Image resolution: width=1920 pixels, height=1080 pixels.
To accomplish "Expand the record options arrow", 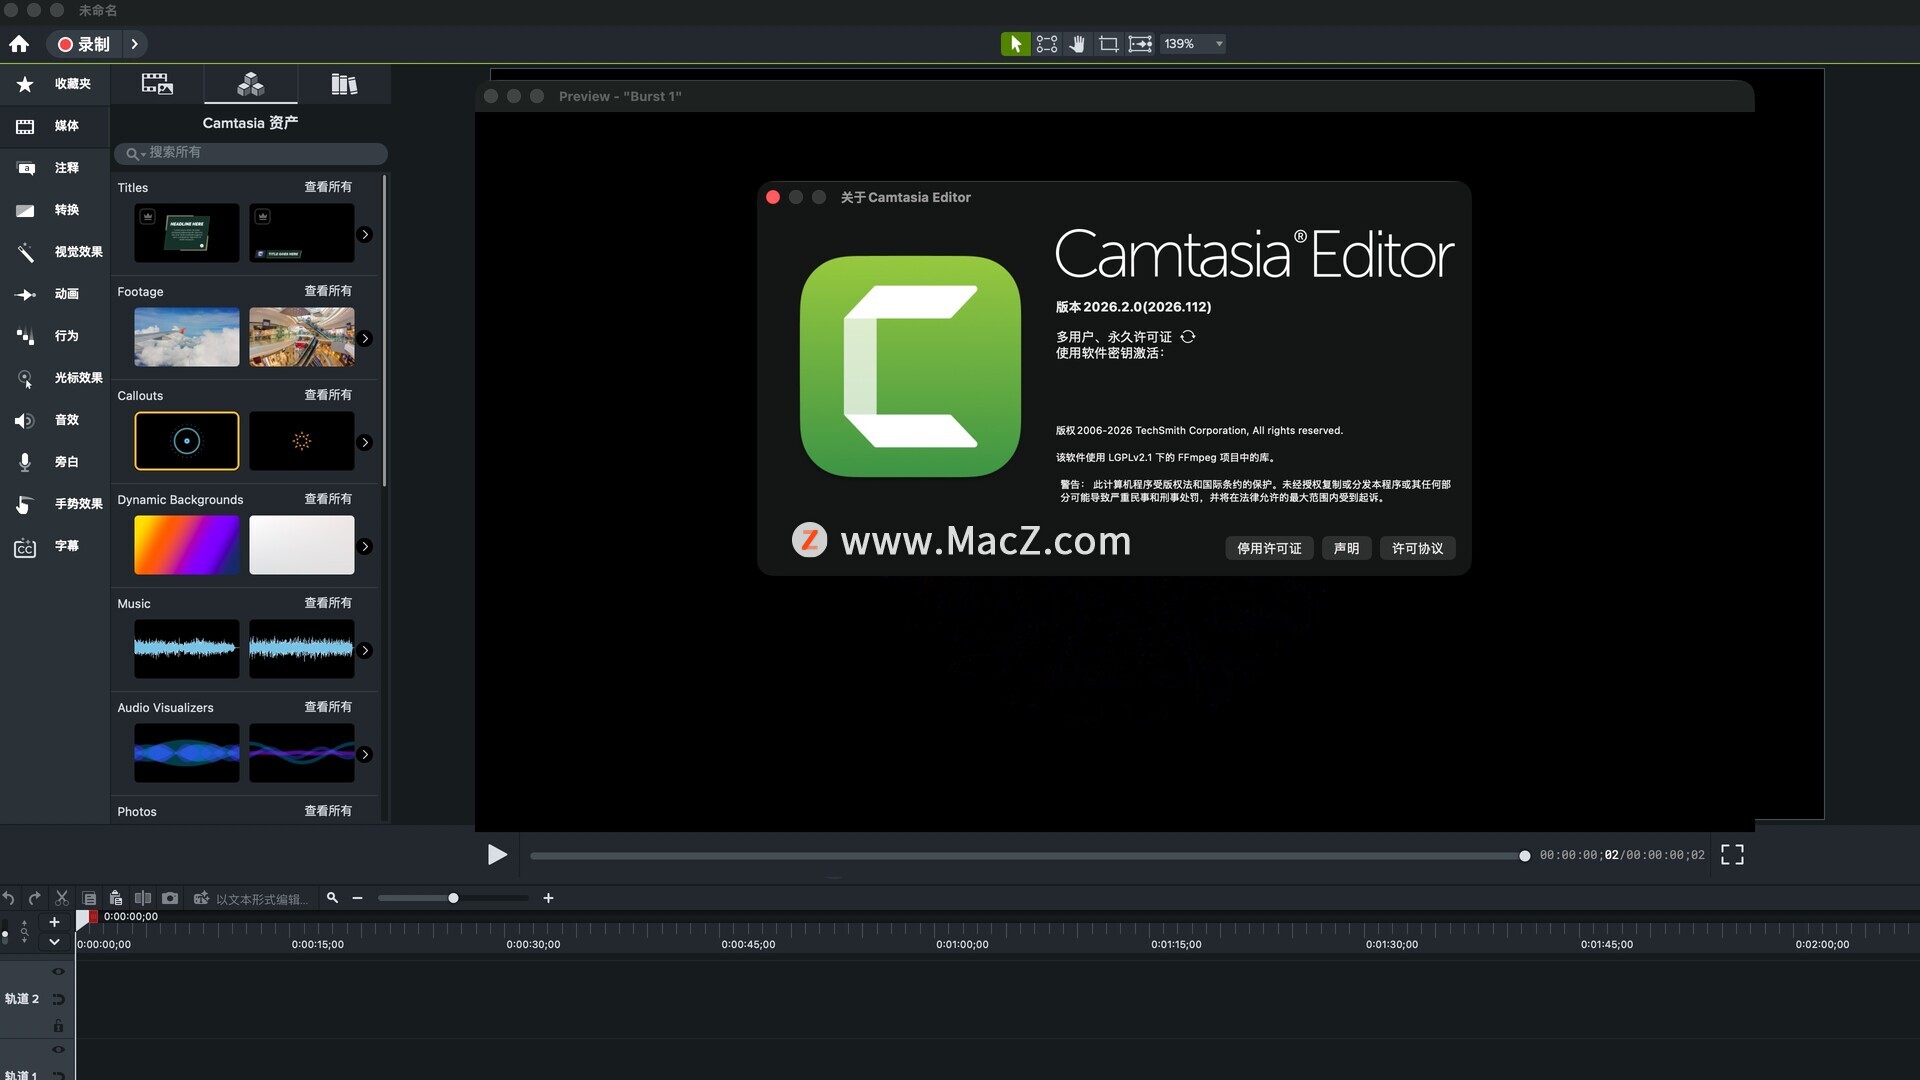I will (134, 44).
